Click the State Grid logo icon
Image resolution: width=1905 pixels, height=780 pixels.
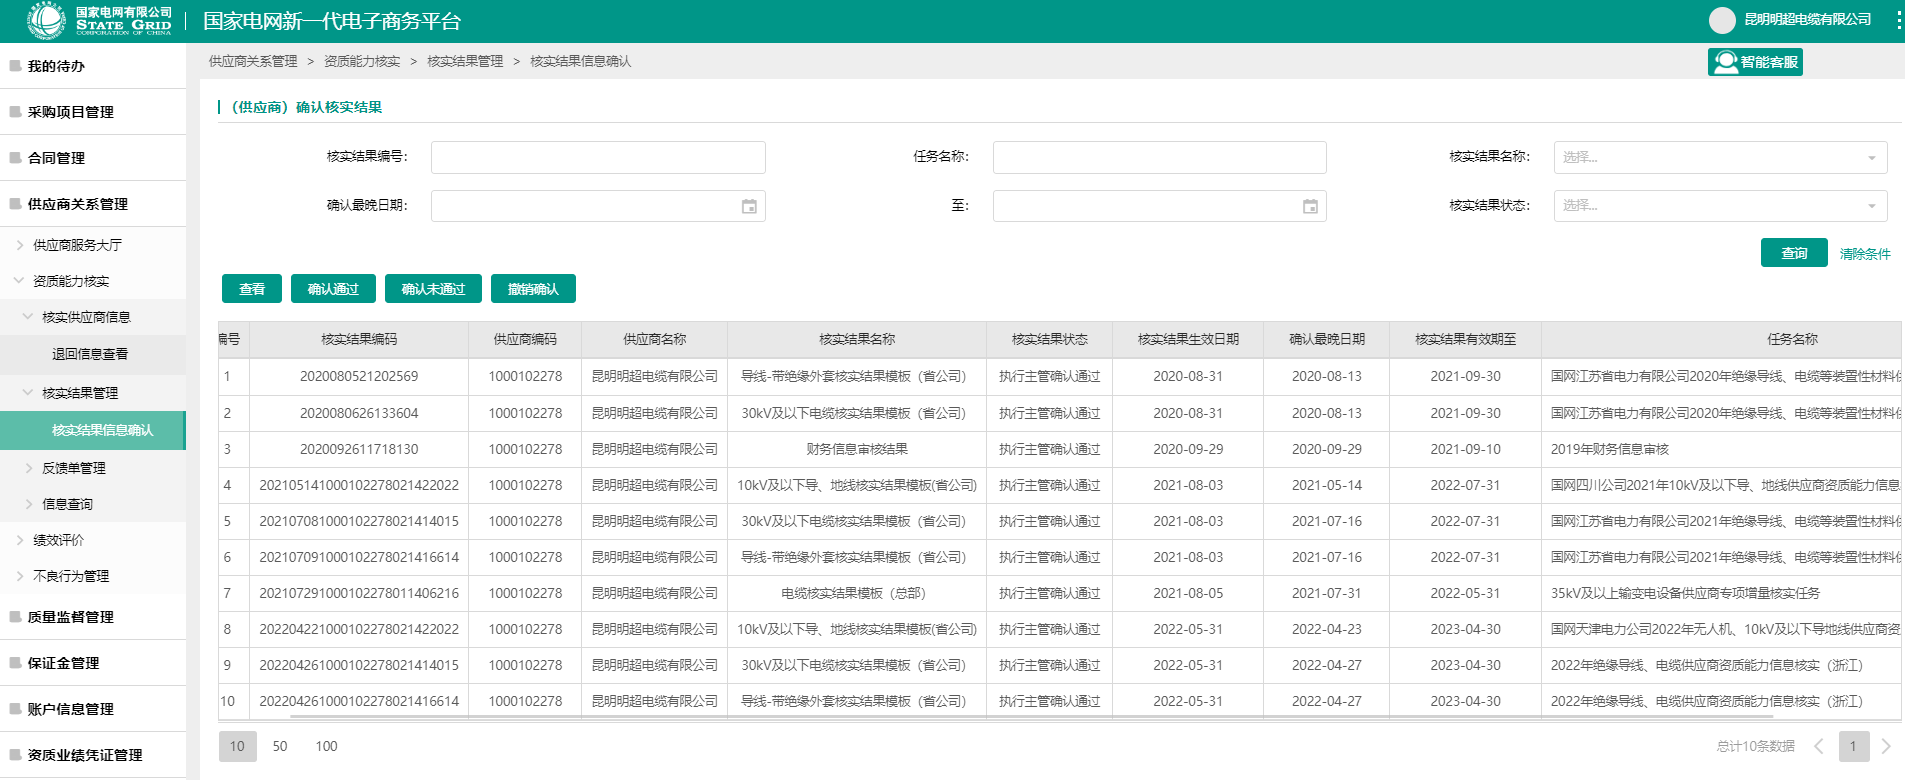[46, 20]
